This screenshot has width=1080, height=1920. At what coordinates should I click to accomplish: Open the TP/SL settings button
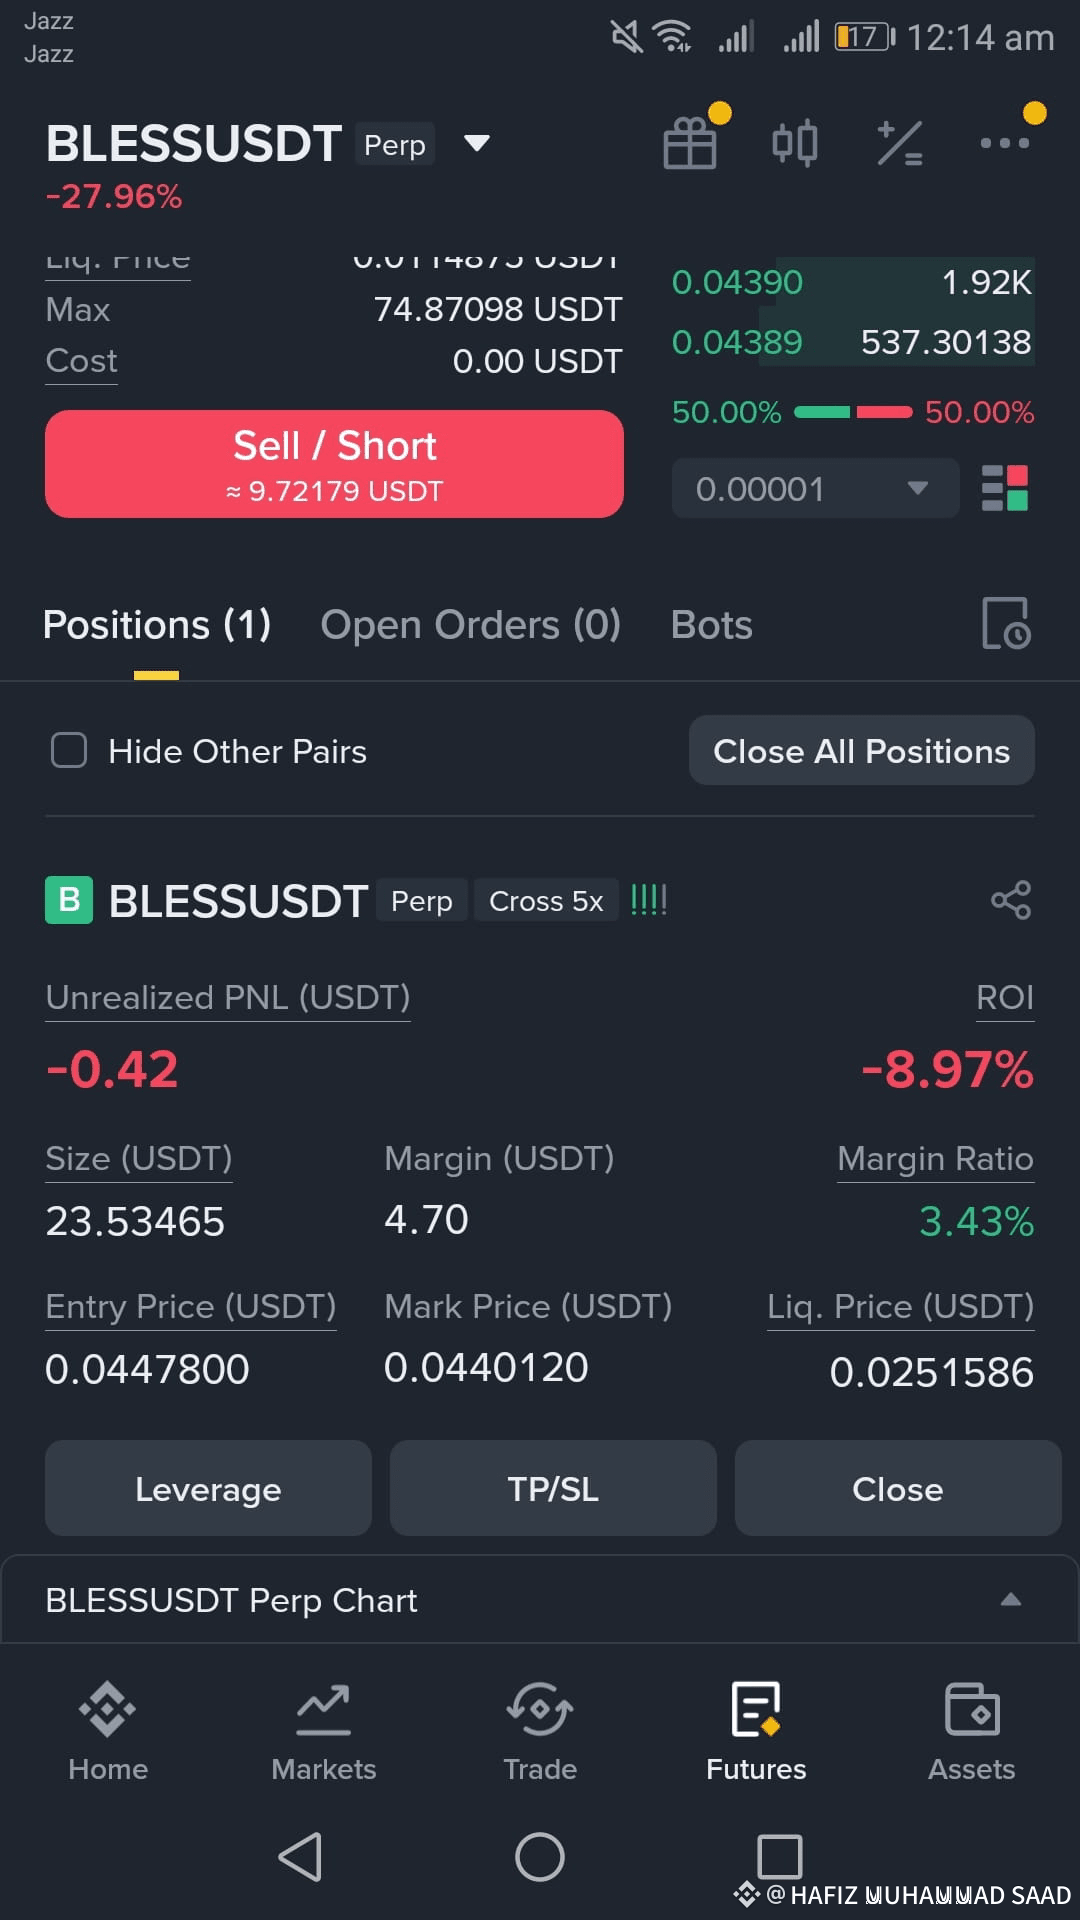[553, 1488]
